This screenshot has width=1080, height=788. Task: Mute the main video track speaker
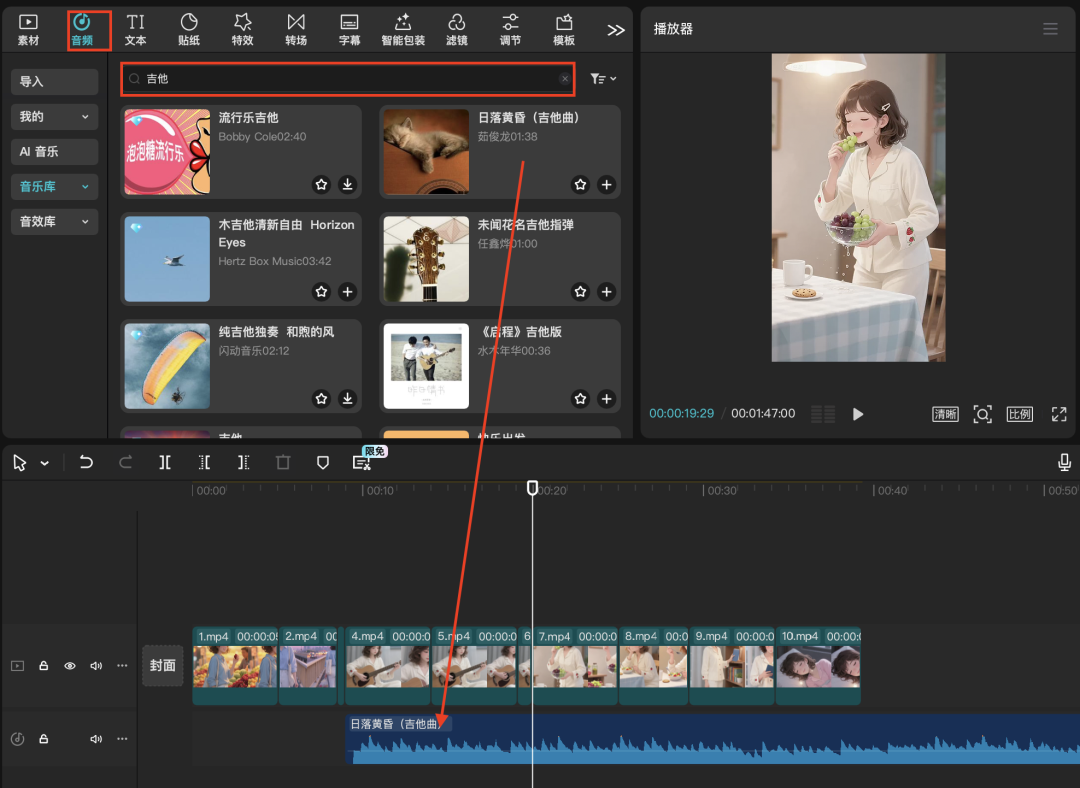96,665
